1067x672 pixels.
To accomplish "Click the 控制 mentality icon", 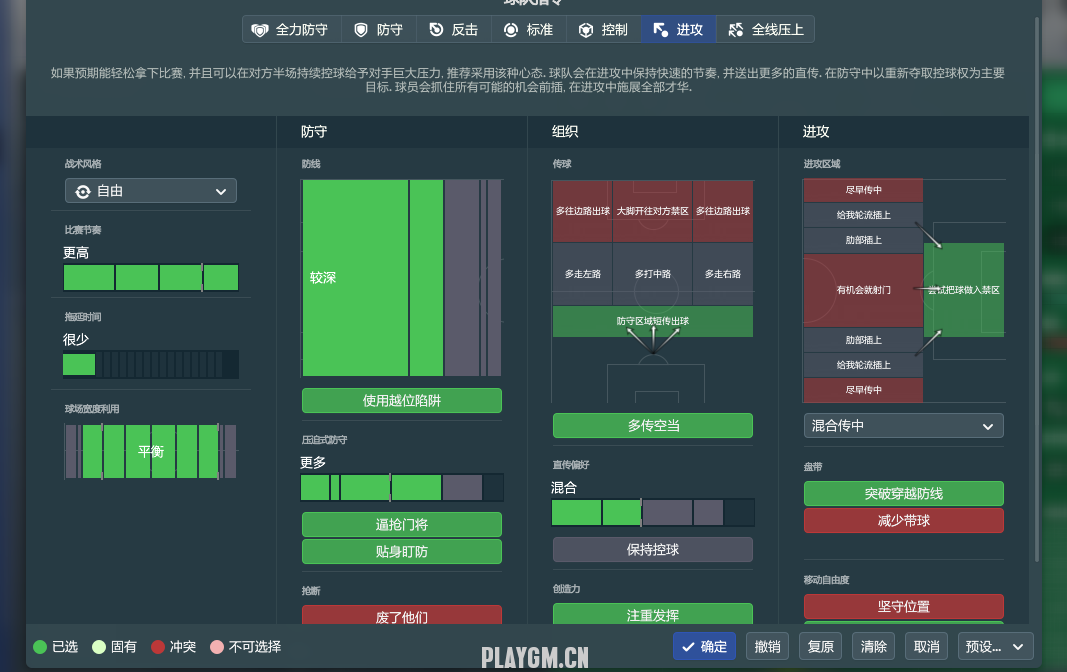I will click(x=586, y=30).
